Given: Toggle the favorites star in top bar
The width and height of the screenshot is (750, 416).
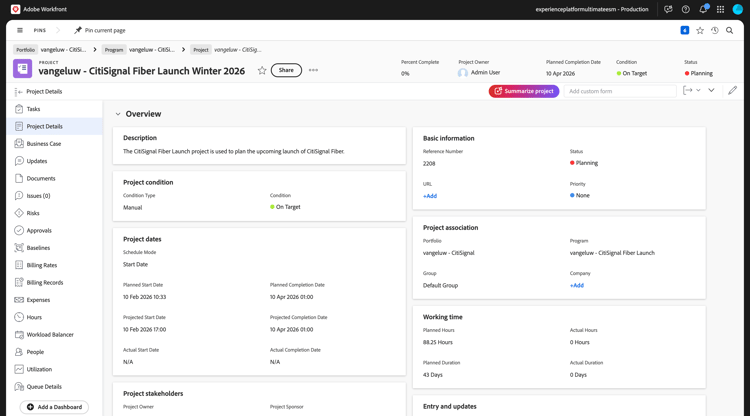Looking at the screenshot, I should (700, 30).
